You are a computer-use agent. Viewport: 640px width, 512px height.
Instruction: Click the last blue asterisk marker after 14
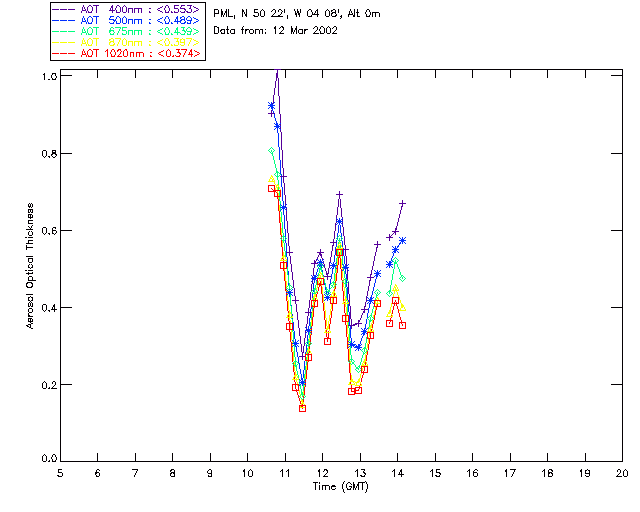(x=402, y=240)
